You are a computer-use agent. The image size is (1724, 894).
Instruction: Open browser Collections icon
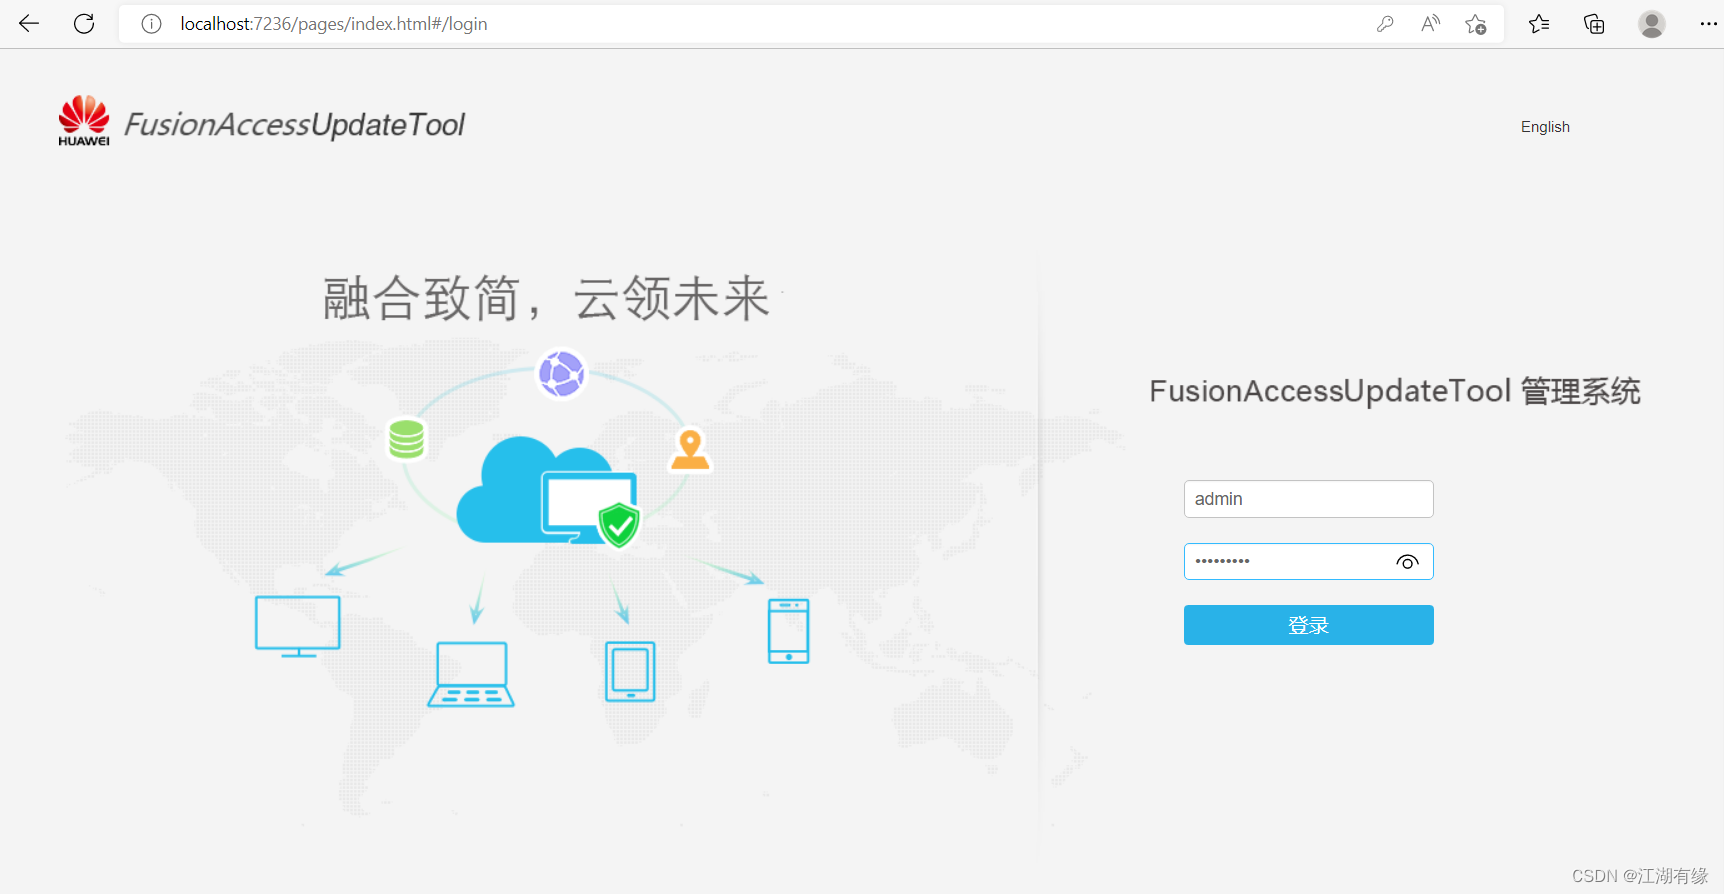(x=1594, y=24)
